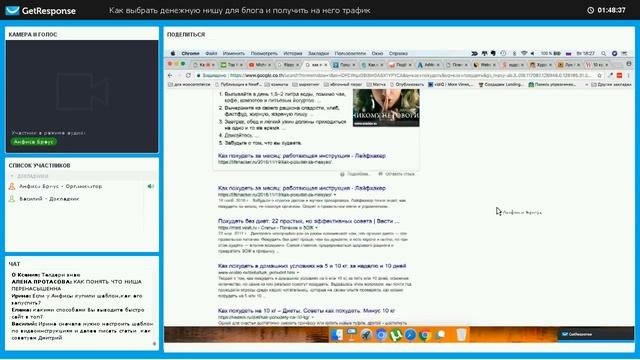Click the GetResponse logo in the header
The width and height of the screenshot is (640, 360).
click(40, 11)
